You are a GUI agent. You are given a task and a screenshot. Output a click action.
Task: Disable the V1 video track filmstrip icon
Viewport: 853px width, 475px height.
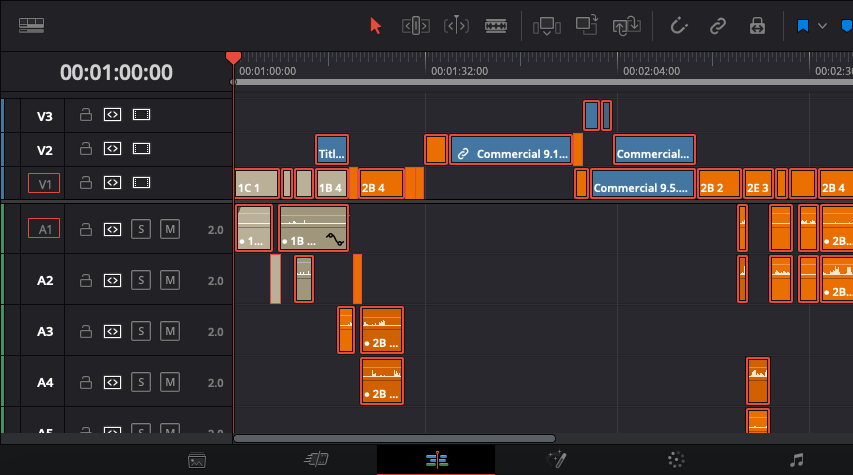141,183
